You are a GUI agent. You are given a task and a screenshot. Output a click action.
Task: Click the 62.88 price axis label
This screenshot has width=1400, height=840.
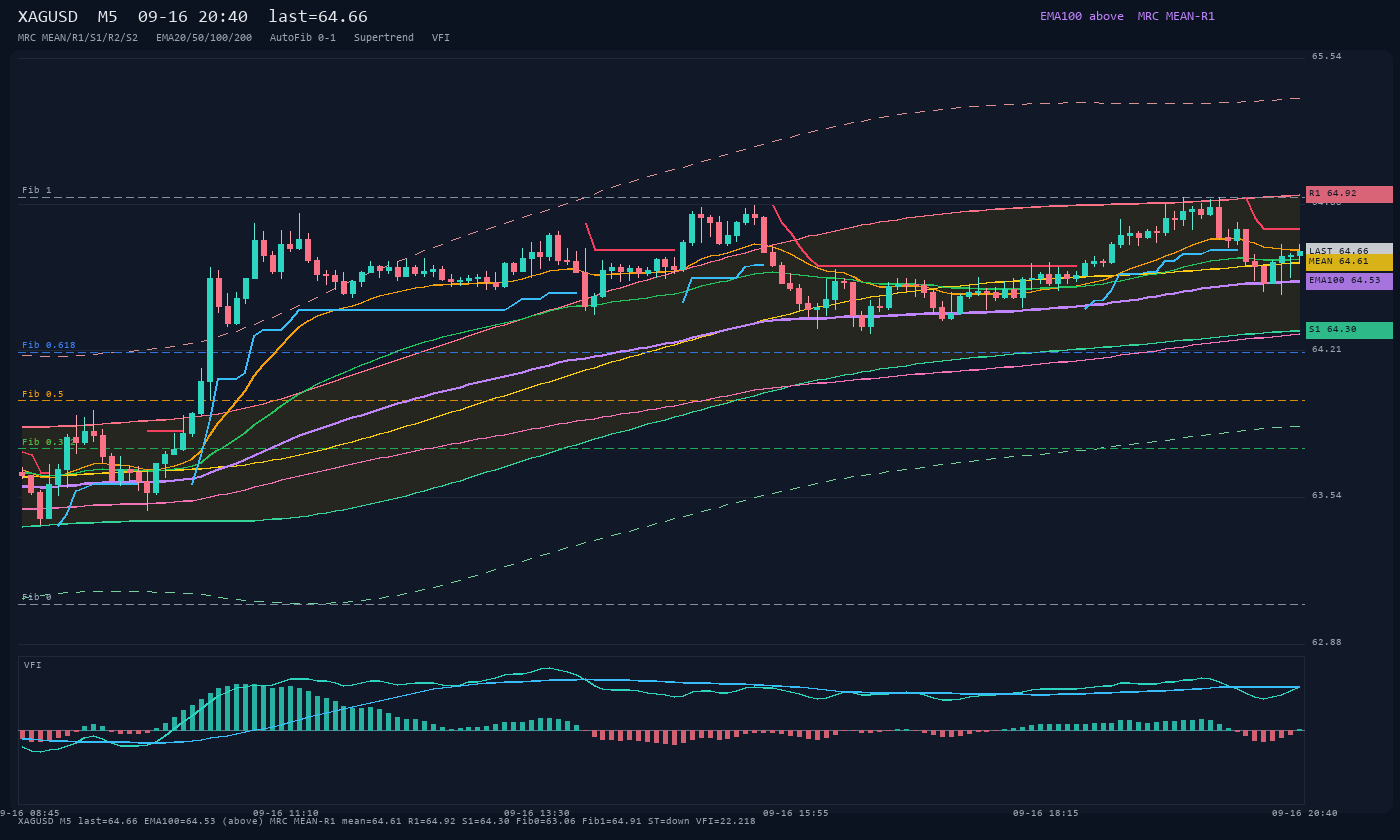click(1327, 642)
